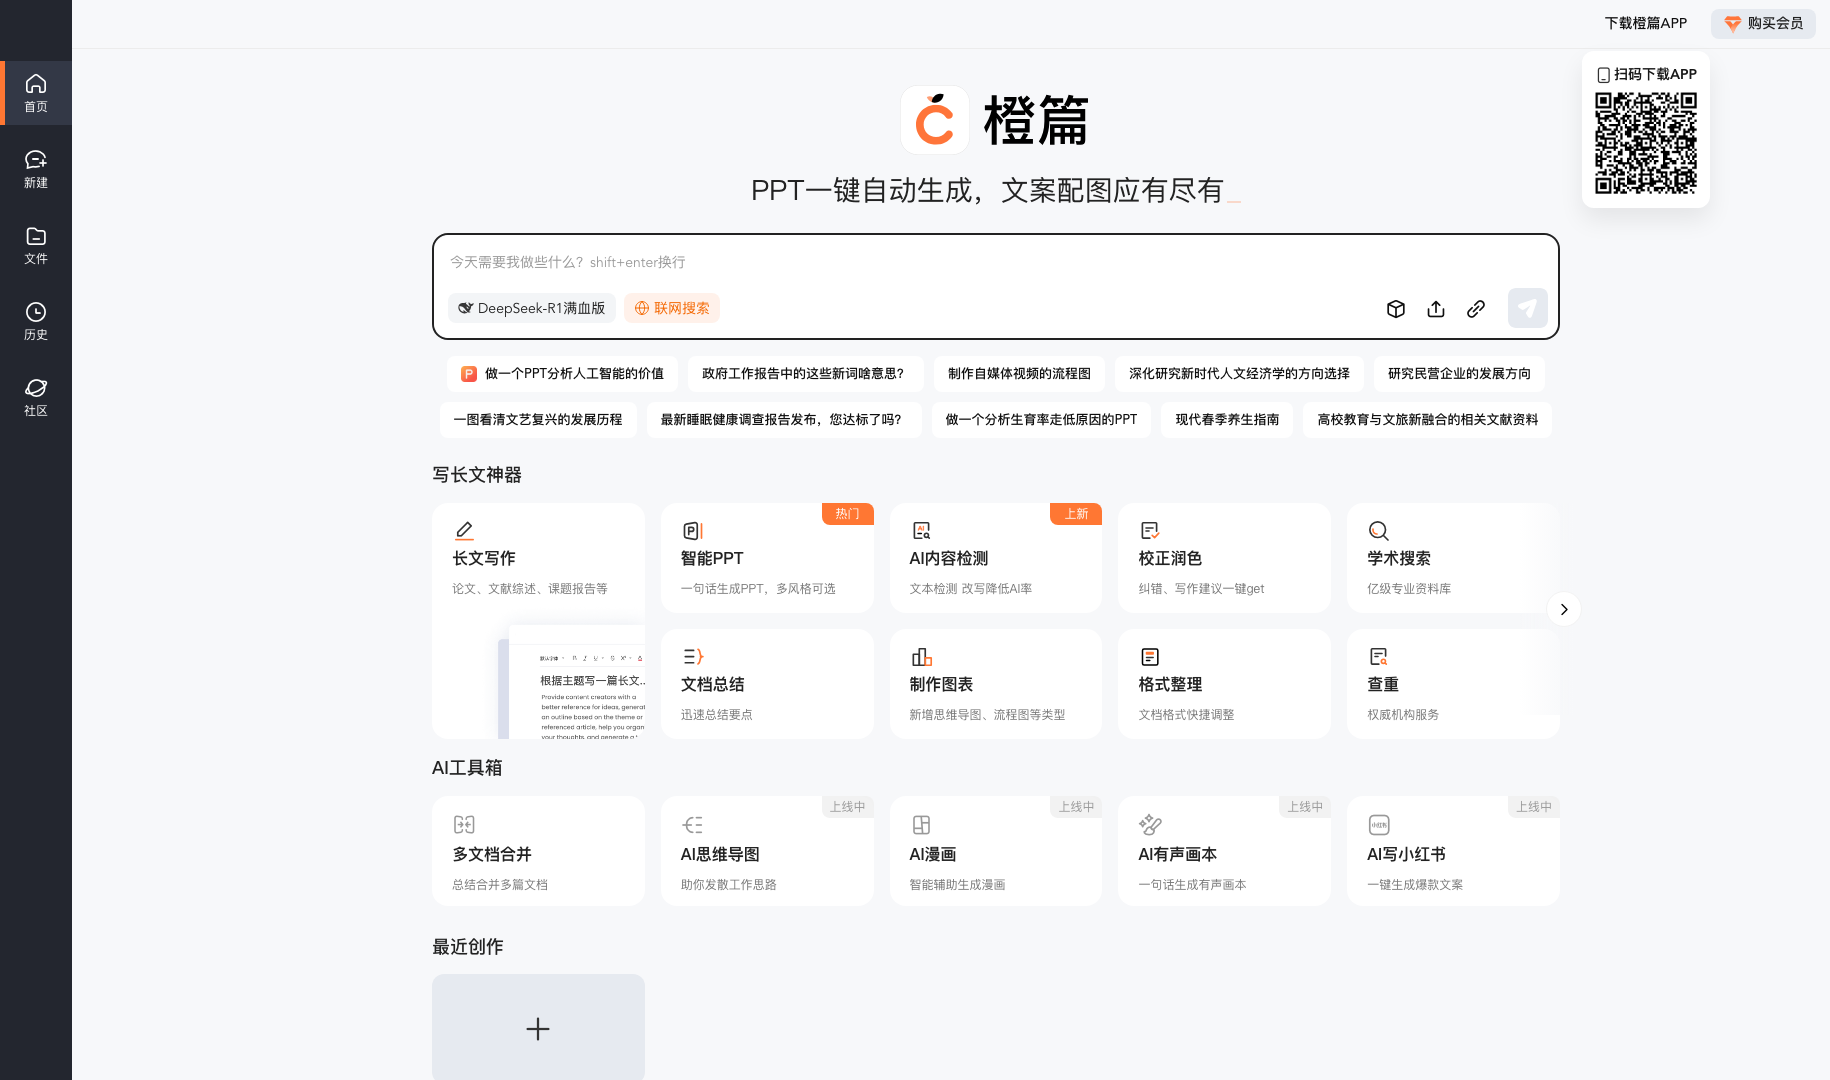
Task: Click the 制作图表 chart icon
Action: (921, 657)
